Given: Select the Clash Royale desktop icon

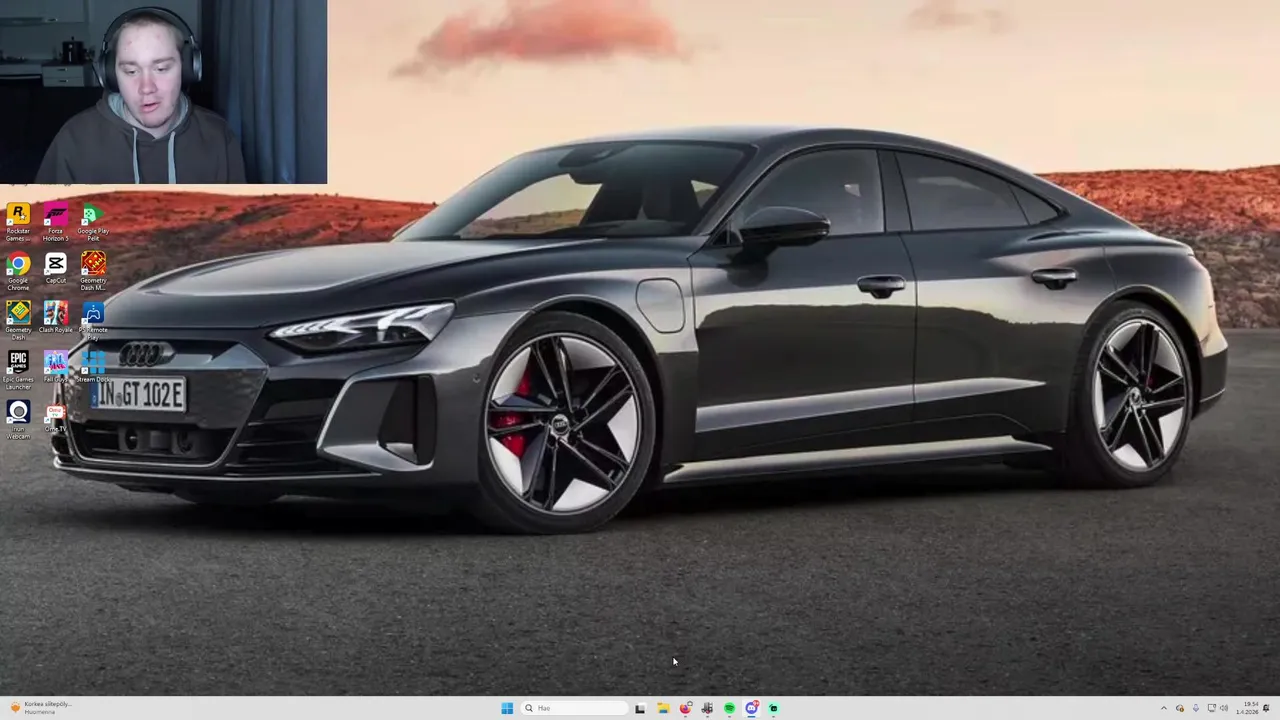Looking at the screenshot, I should pyautogui.click(x=56, y=319).
